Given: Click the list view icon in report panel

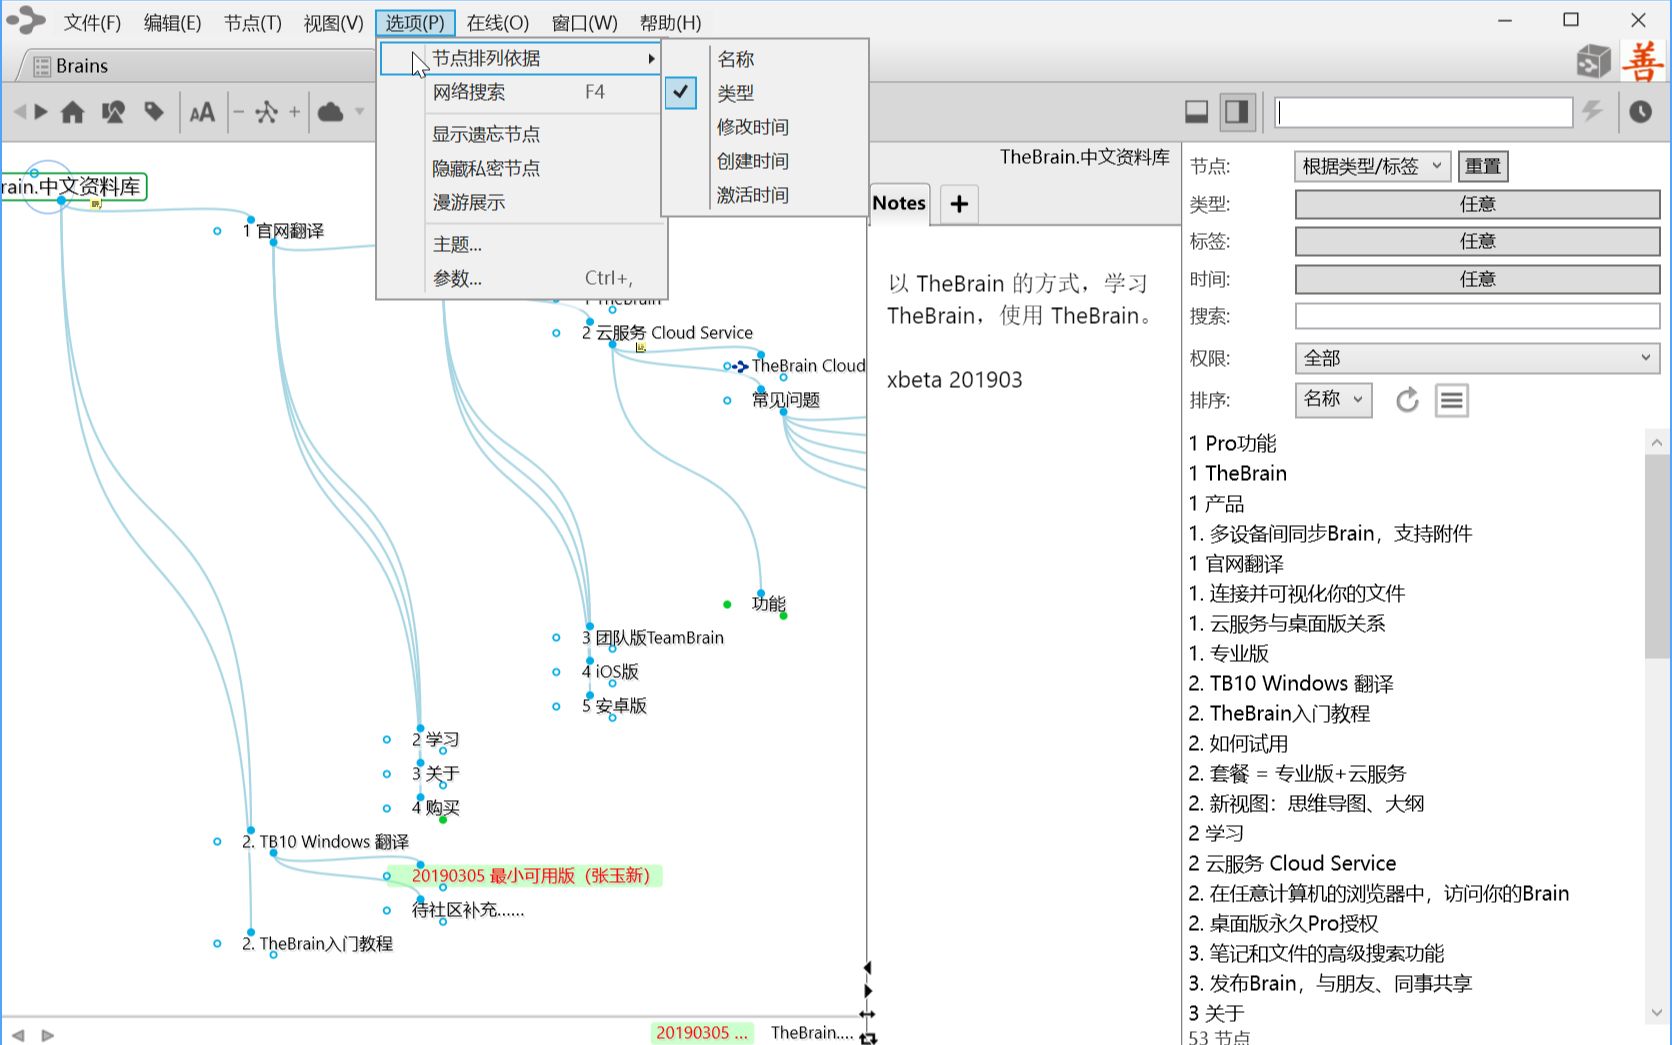Looking at the screenshot, I should click(x=1452, y=400).
